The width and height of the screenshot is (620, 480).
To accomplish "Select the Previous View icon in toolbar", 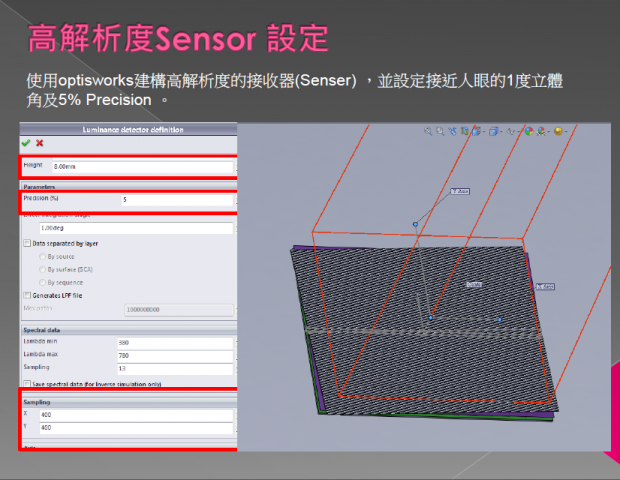I will pos(453,130).
